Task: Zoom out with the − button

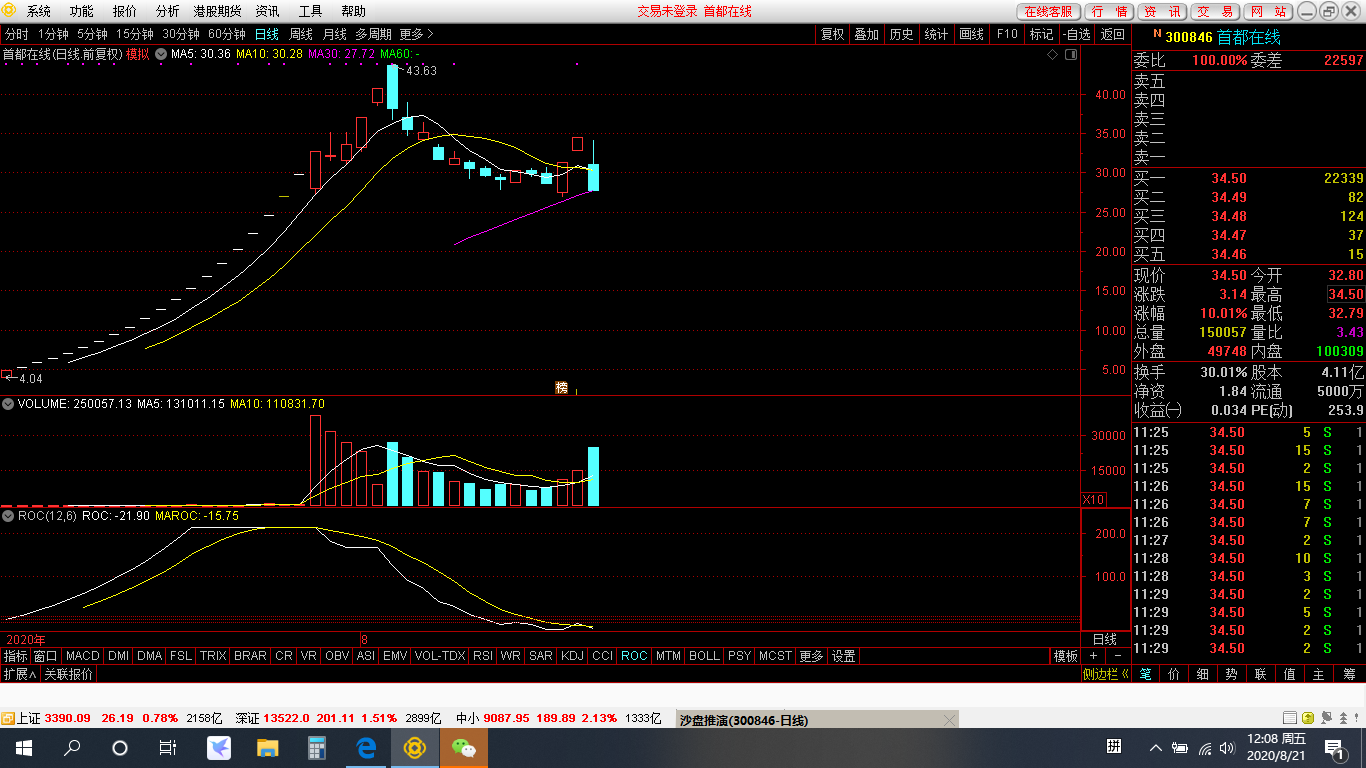Action: tap(1117, 656)
